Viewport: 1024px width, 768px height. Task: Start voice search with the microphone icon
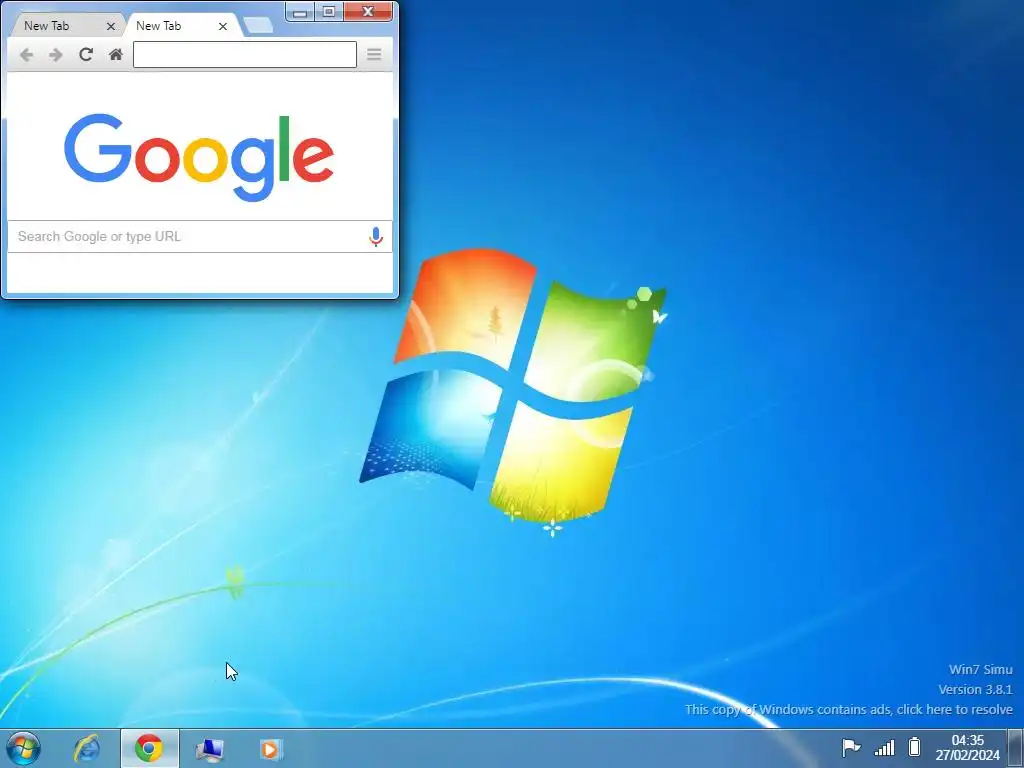coord(376,236)
